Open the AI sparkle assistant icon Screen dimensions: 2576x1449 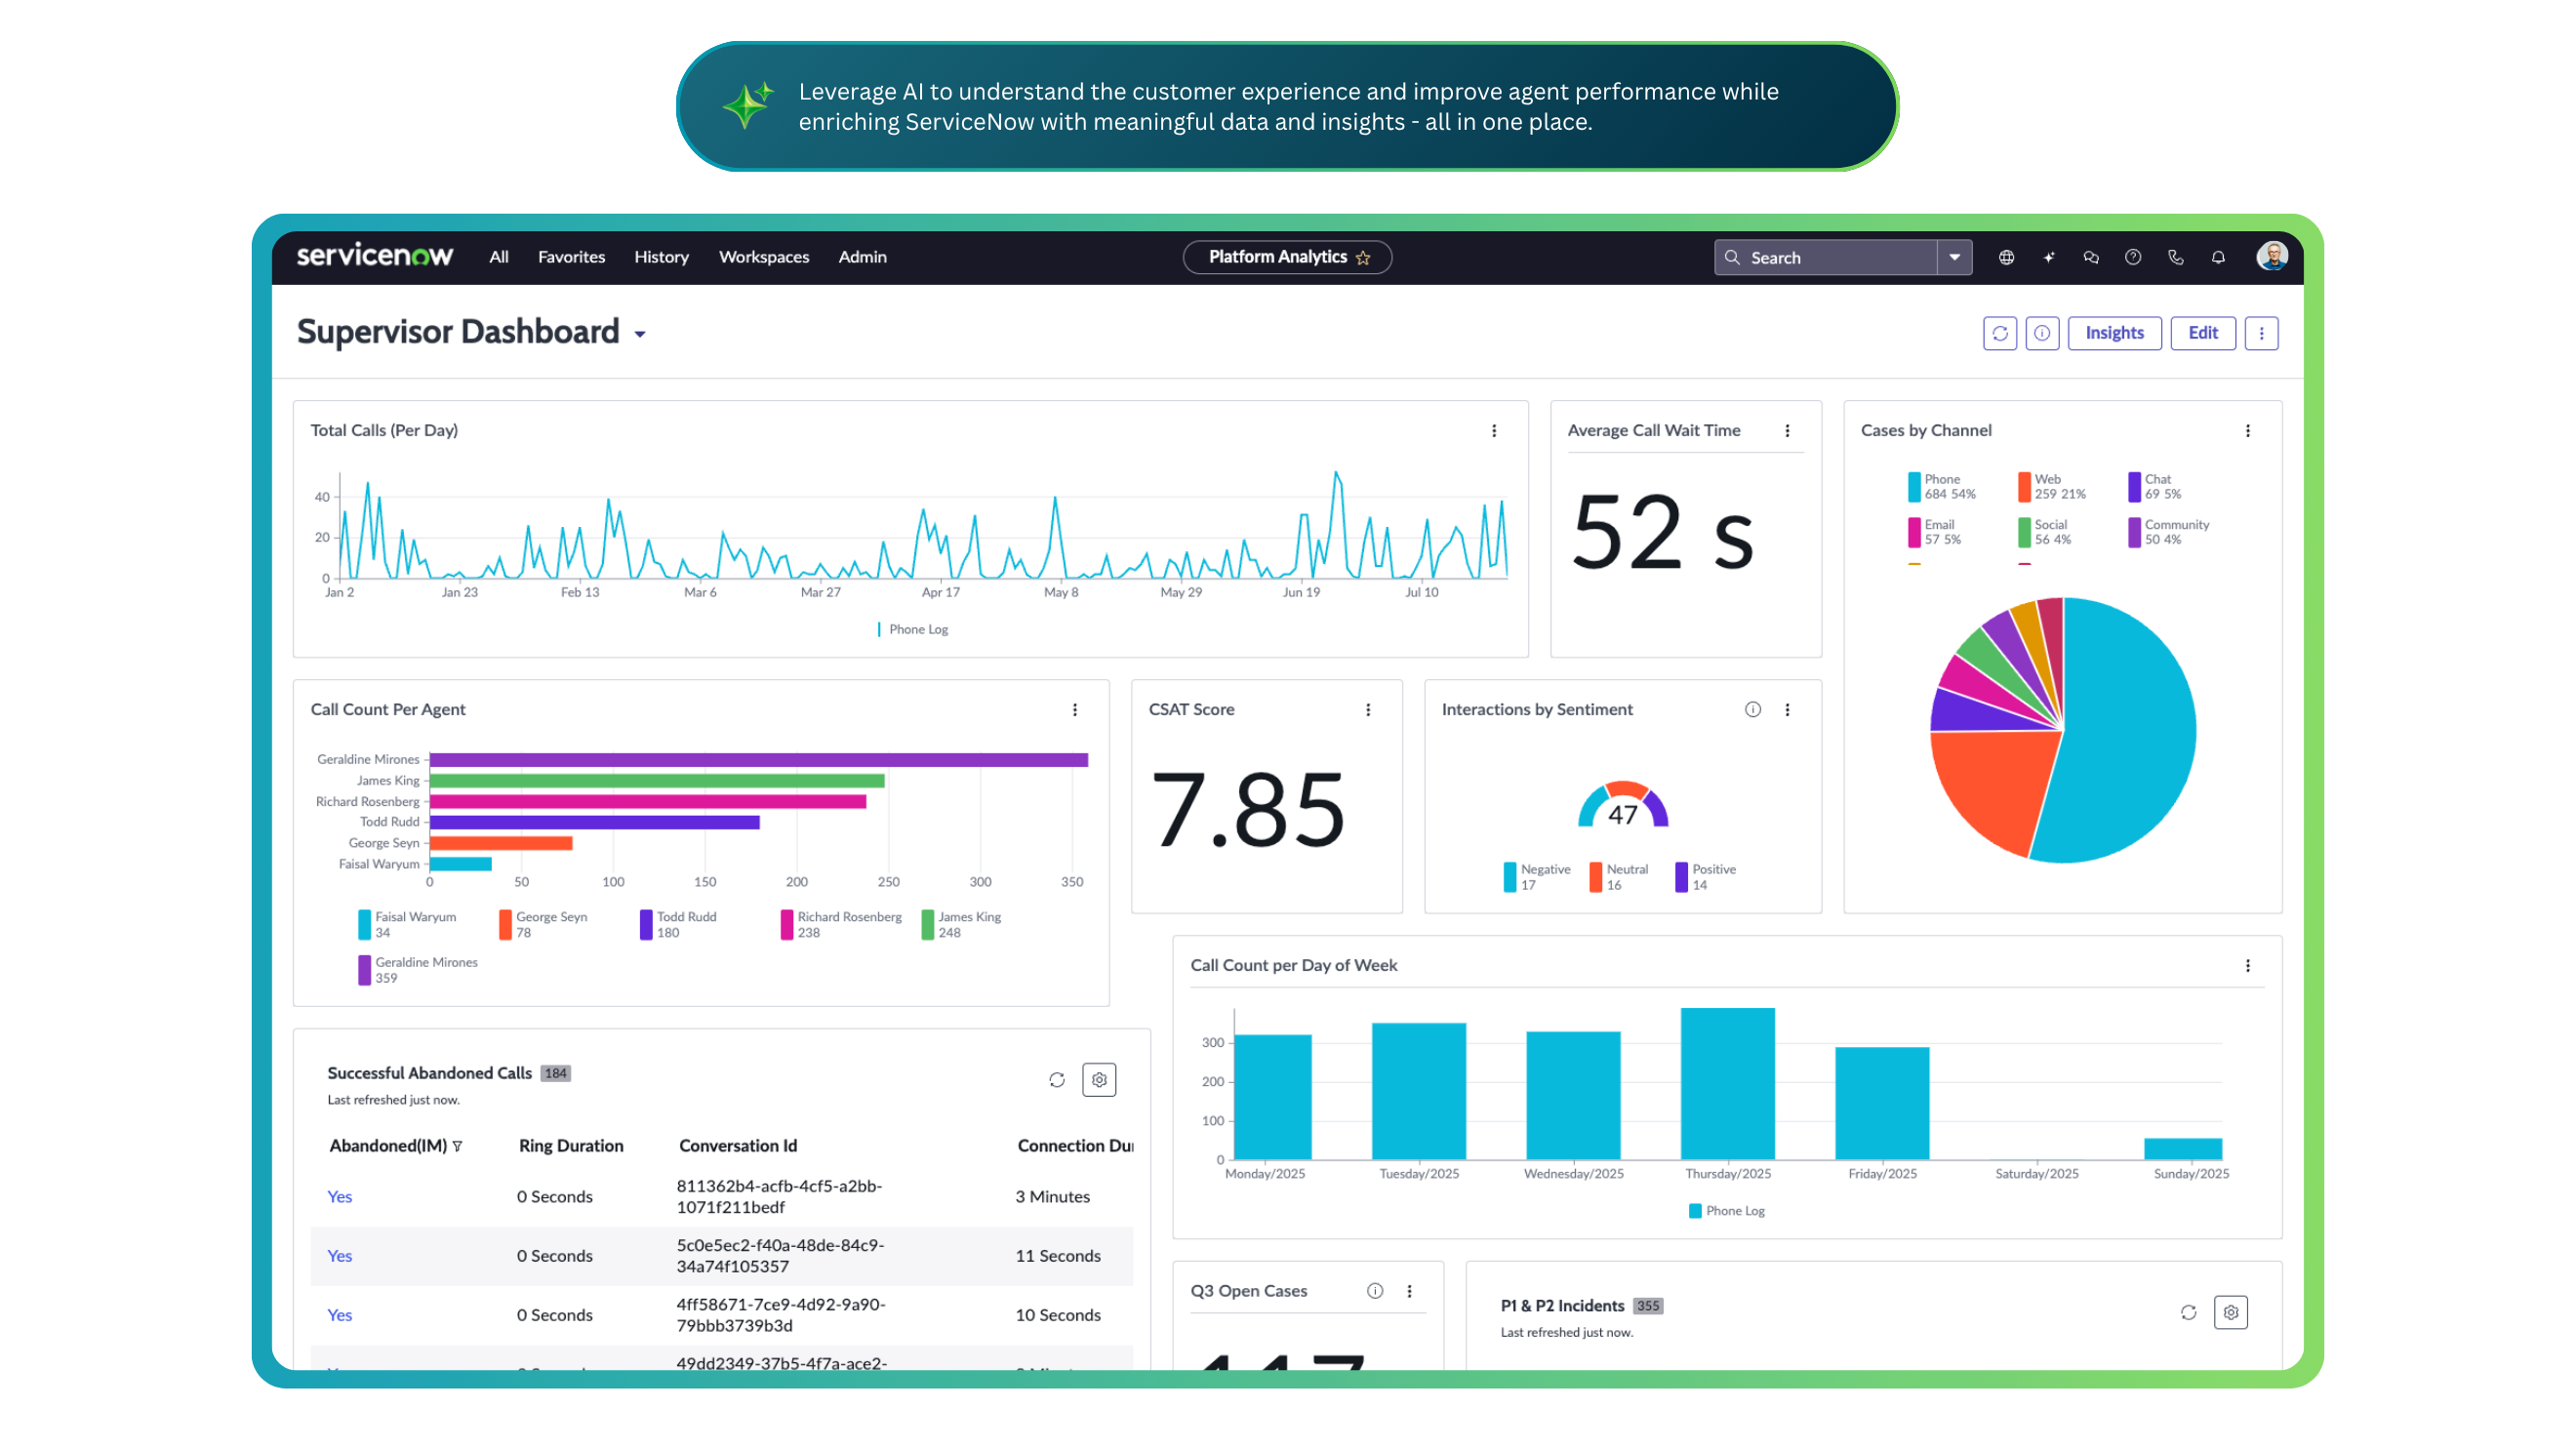pyautogui.click(x=2049, y=257)
